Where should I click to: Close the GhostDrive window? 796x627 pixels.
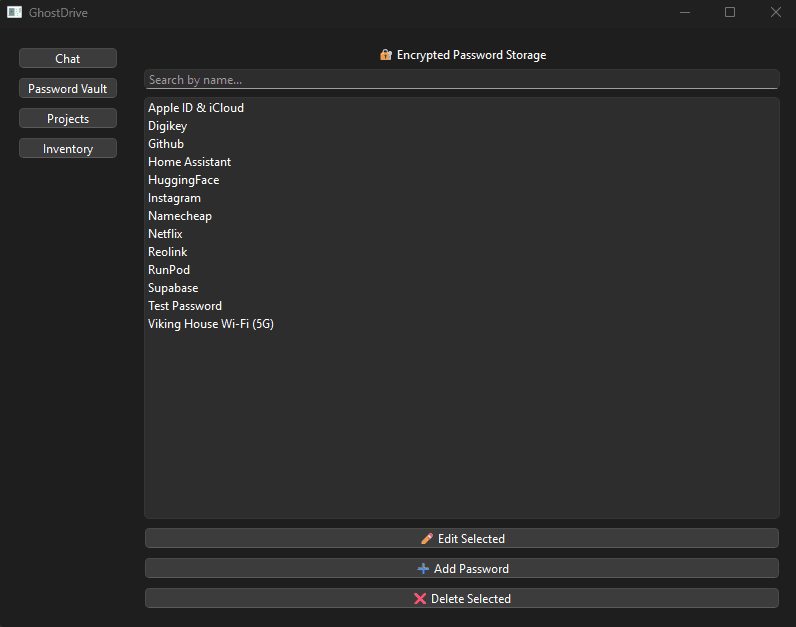775,12
